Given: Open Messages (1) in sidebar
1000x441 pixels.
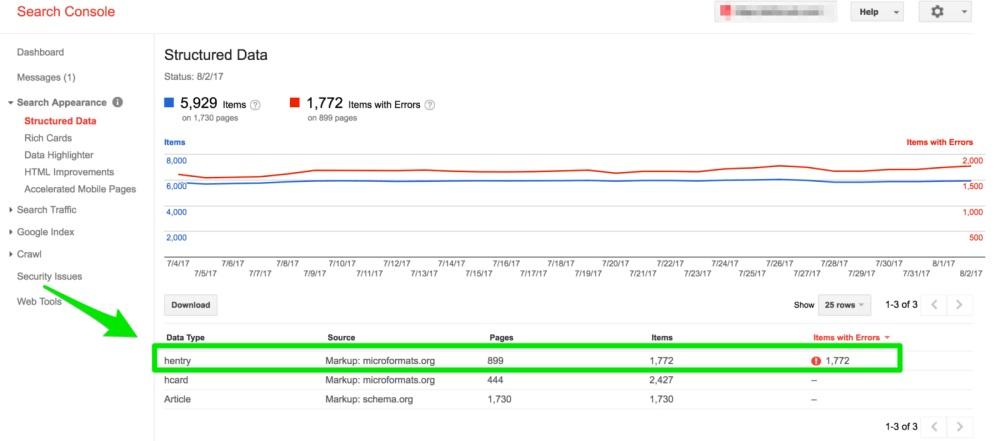Looking at the screenshot, I should coord(46,77).
